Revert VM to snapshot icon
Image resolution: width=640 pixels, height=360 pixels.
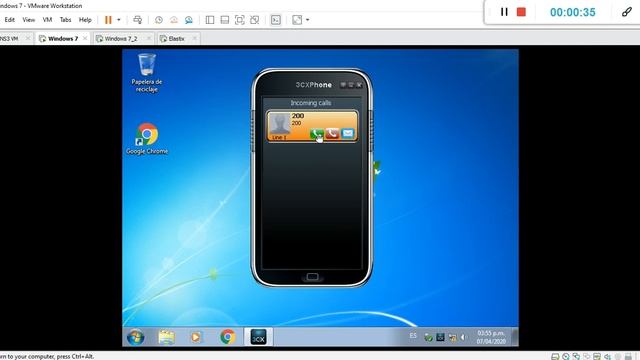point(174,20)
